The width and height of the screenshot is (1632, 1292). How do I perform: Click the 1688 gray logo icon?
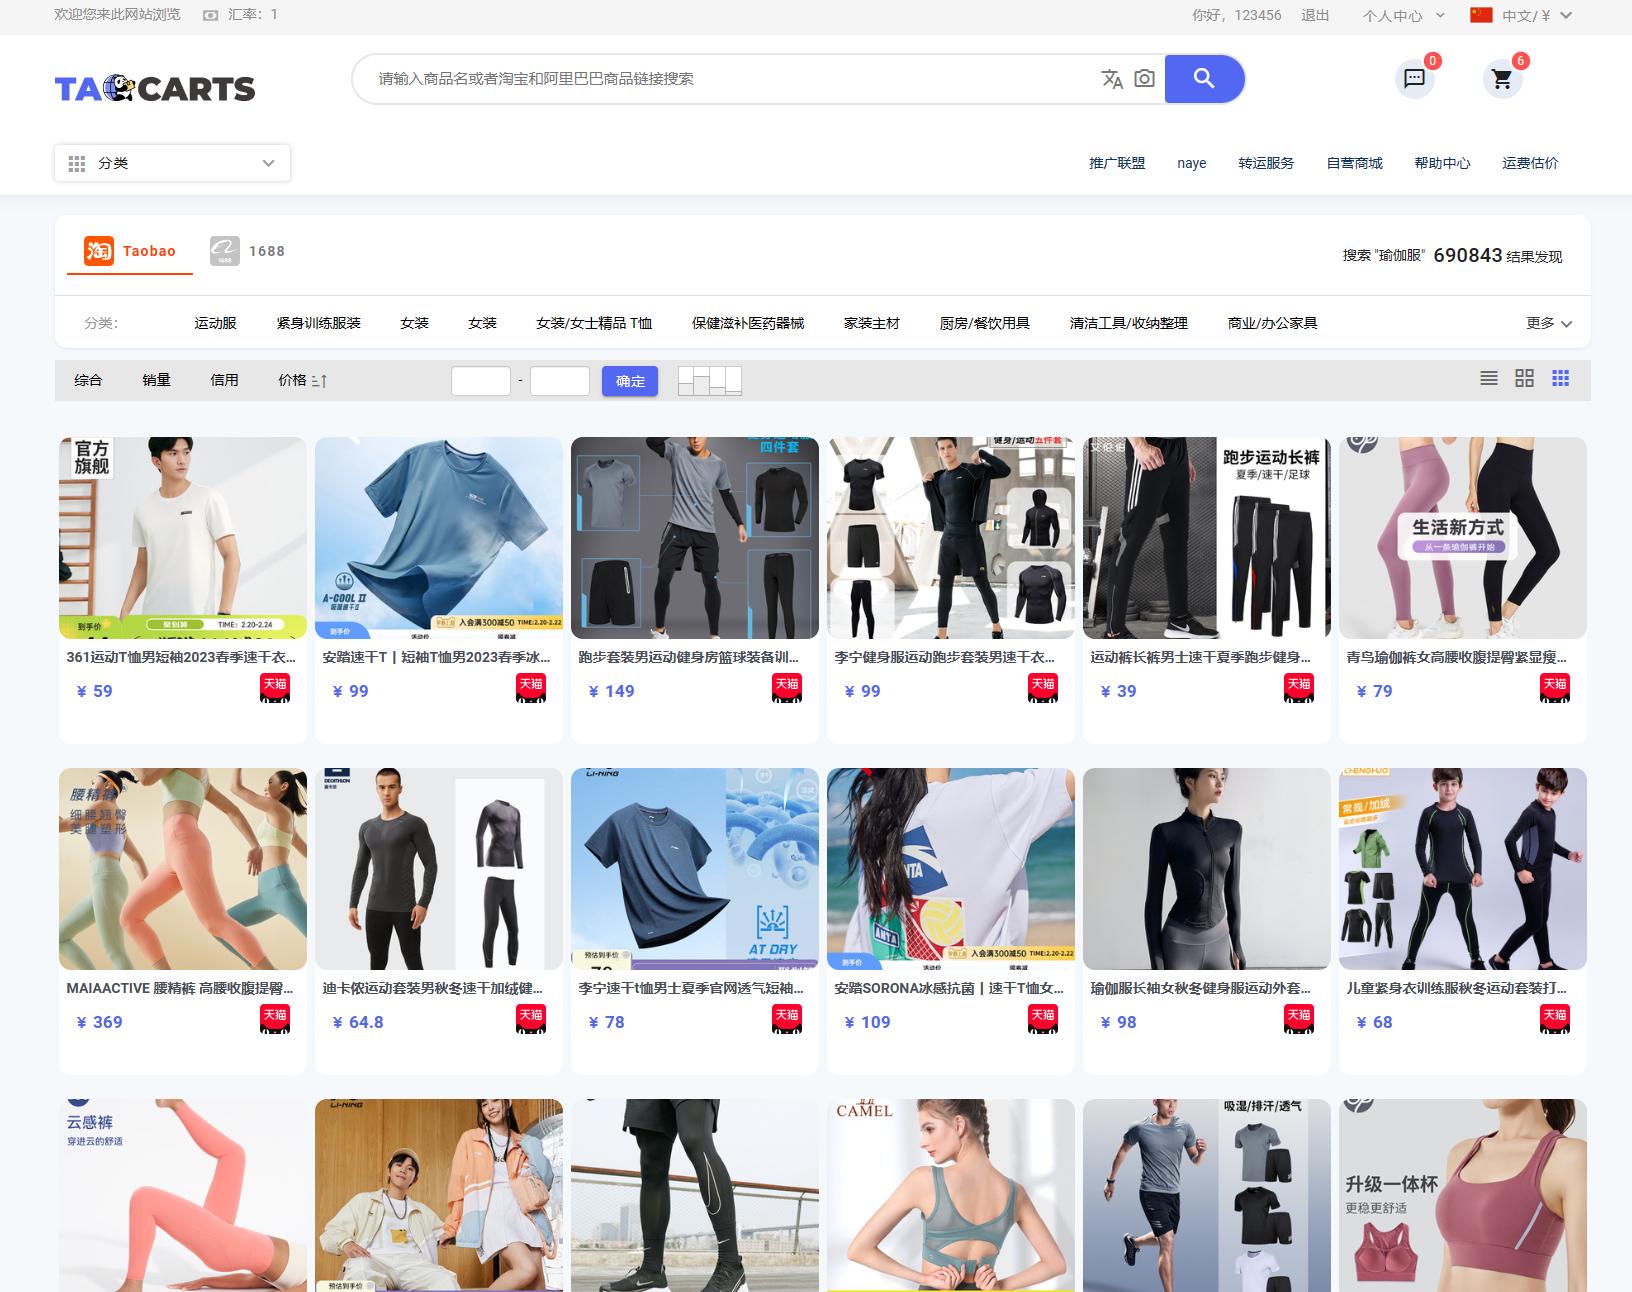click(225, 251)
